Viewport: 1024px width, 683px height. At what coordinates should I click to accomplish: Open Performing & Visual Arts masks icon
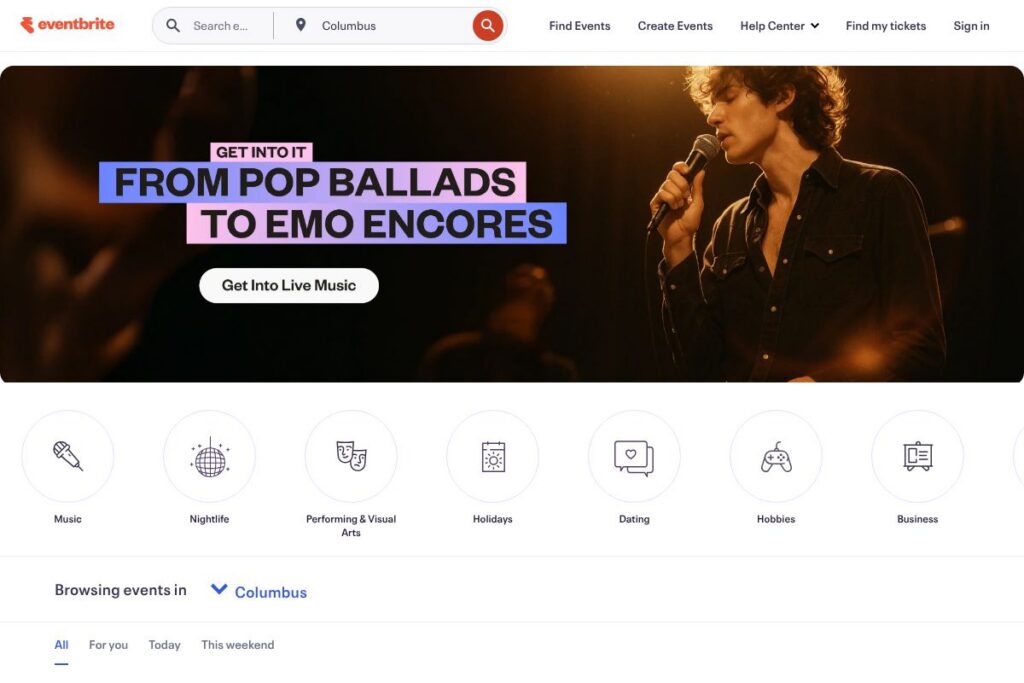tap(351, 456)
